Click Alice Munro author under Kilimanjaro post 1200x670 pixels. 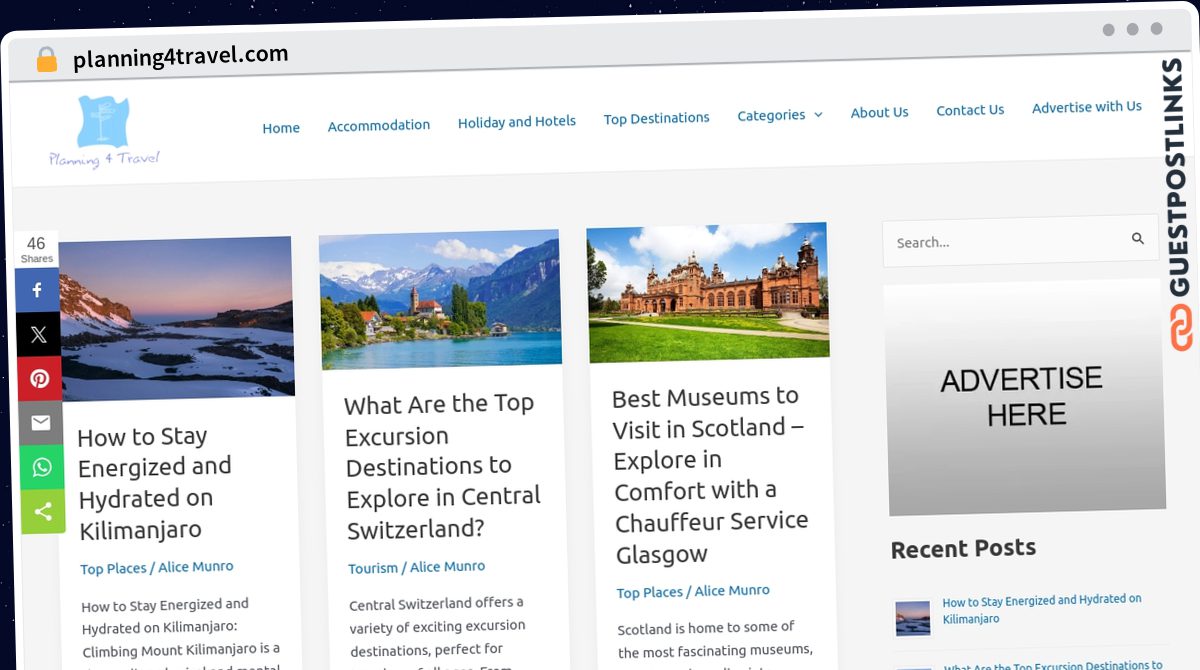click(196, 566)
